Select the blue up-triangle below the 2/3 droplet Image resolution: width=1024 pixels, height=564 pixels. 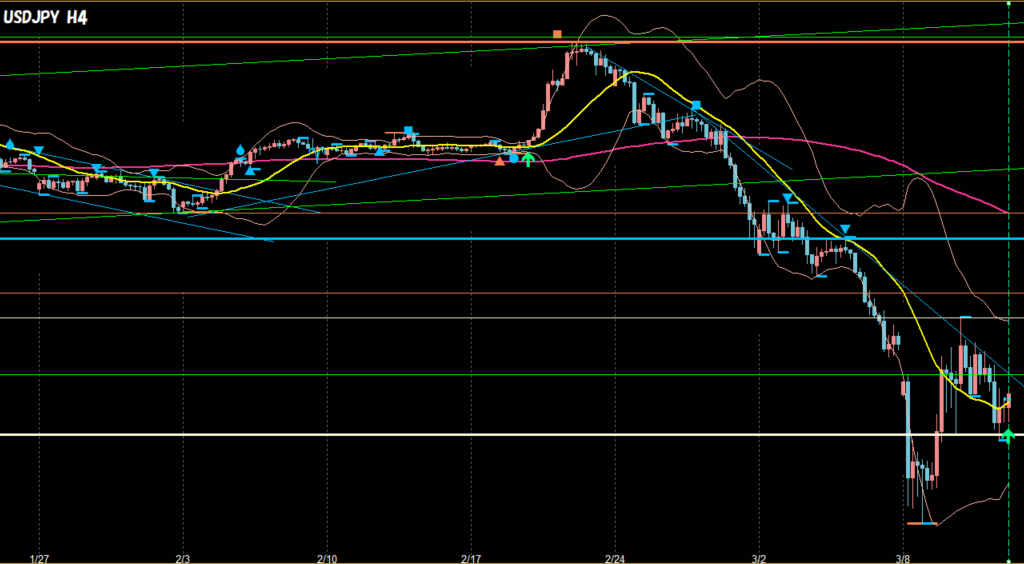(x=249, y=171)
